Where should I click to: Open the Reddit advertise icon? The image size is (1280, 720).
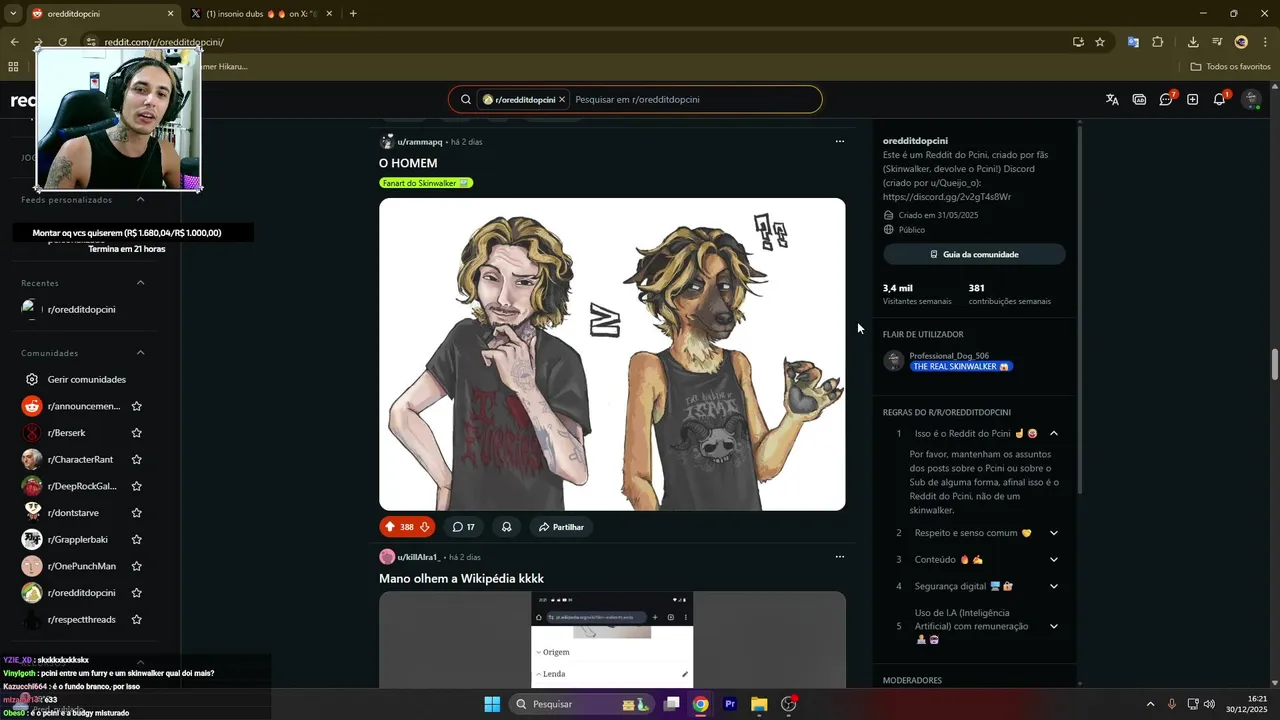coord(1139,100)
